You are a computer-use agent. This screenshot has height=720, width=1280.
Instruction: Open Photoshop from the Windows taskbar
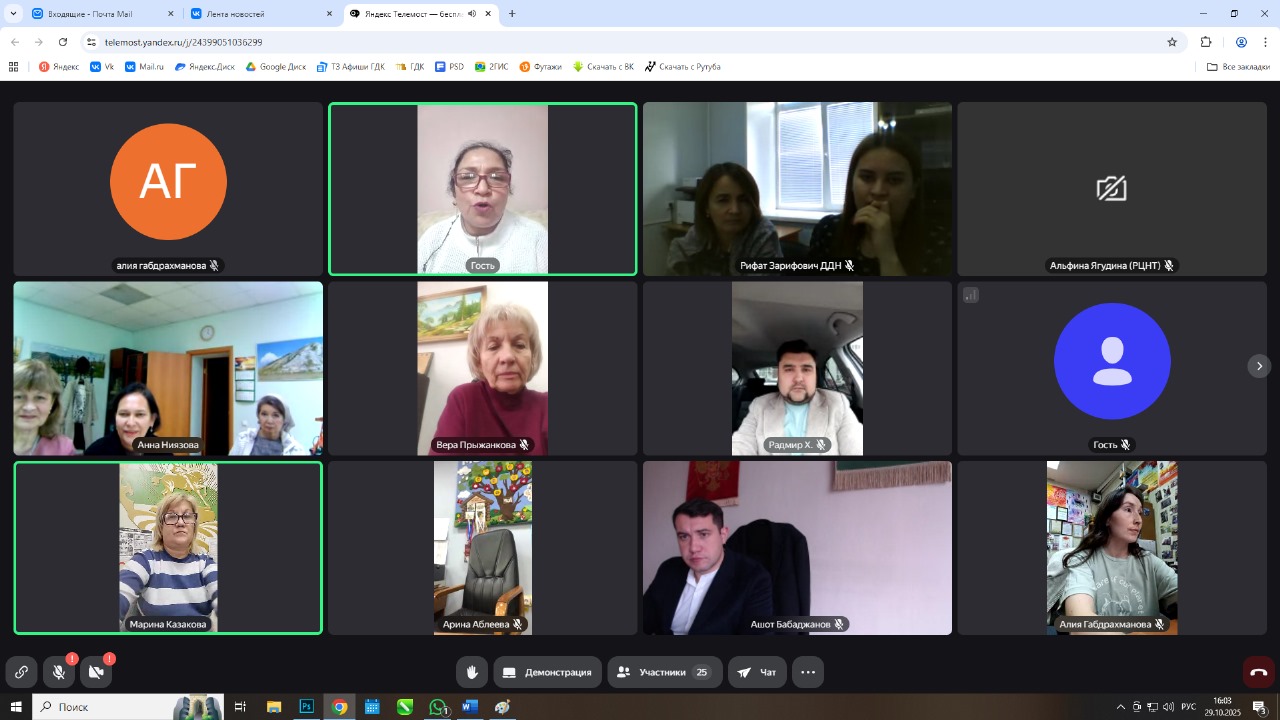coord(307,707)
